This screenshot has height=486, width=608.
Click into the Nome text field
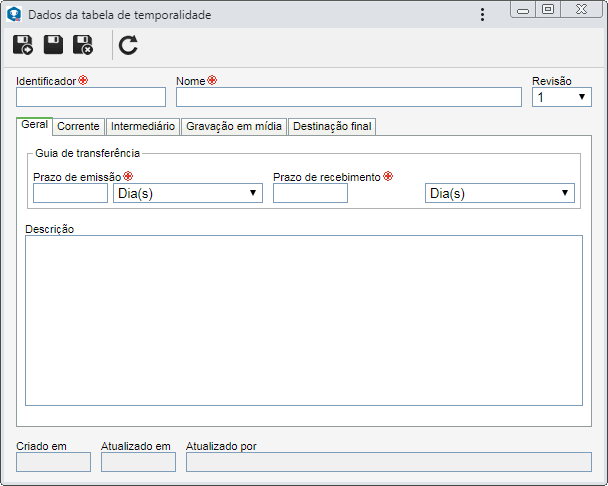349,97
